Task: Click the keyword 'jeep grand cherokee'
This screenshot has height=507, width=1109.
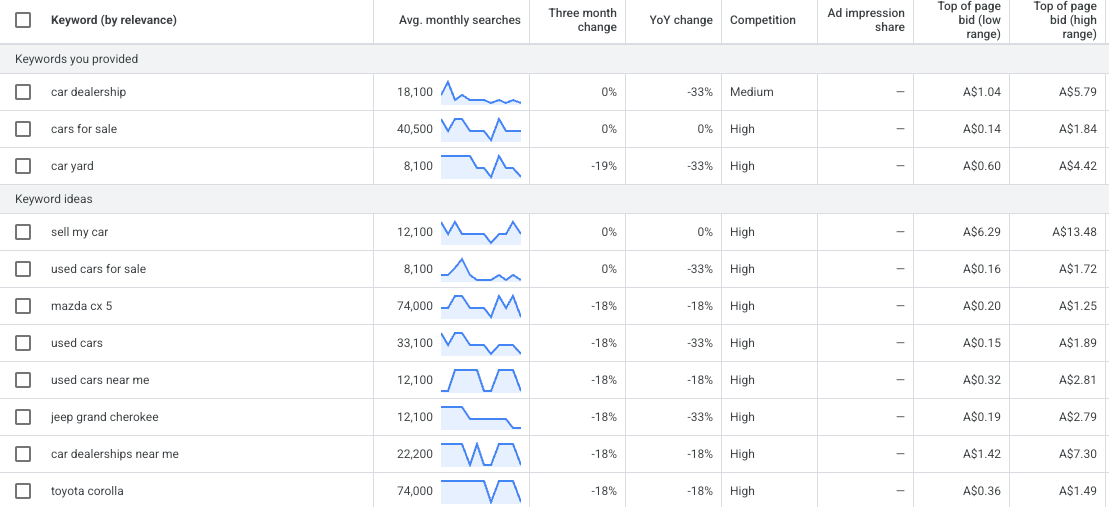Action: pos(105,417)
